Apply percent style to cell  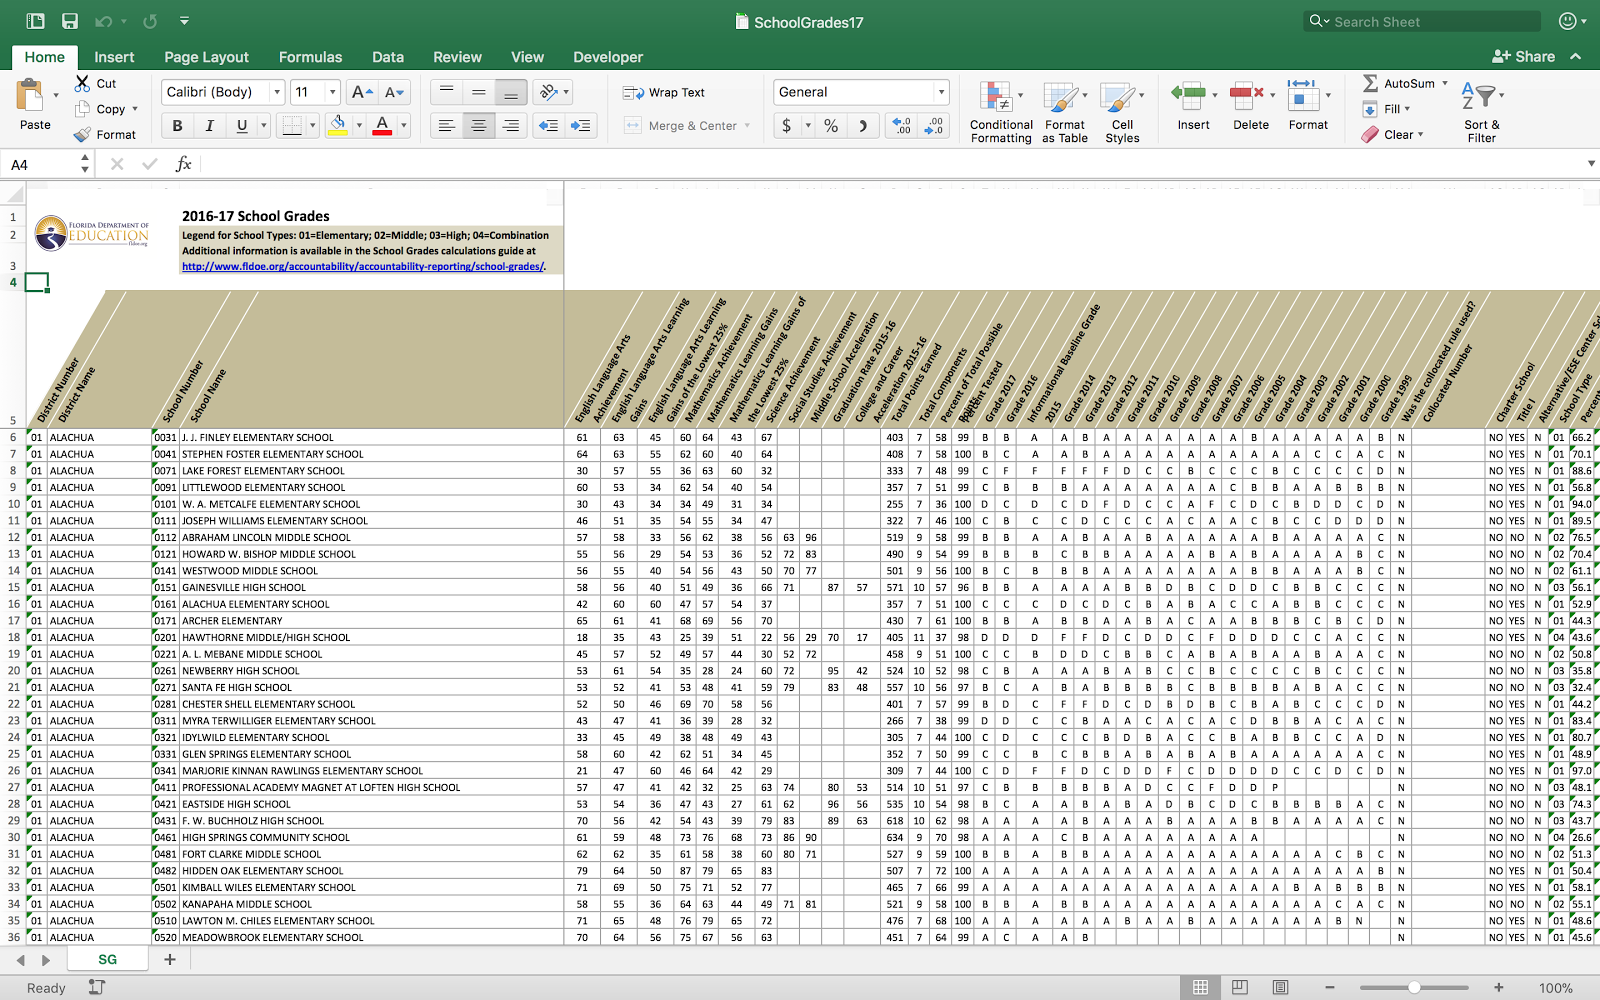(x=831, y=126)
